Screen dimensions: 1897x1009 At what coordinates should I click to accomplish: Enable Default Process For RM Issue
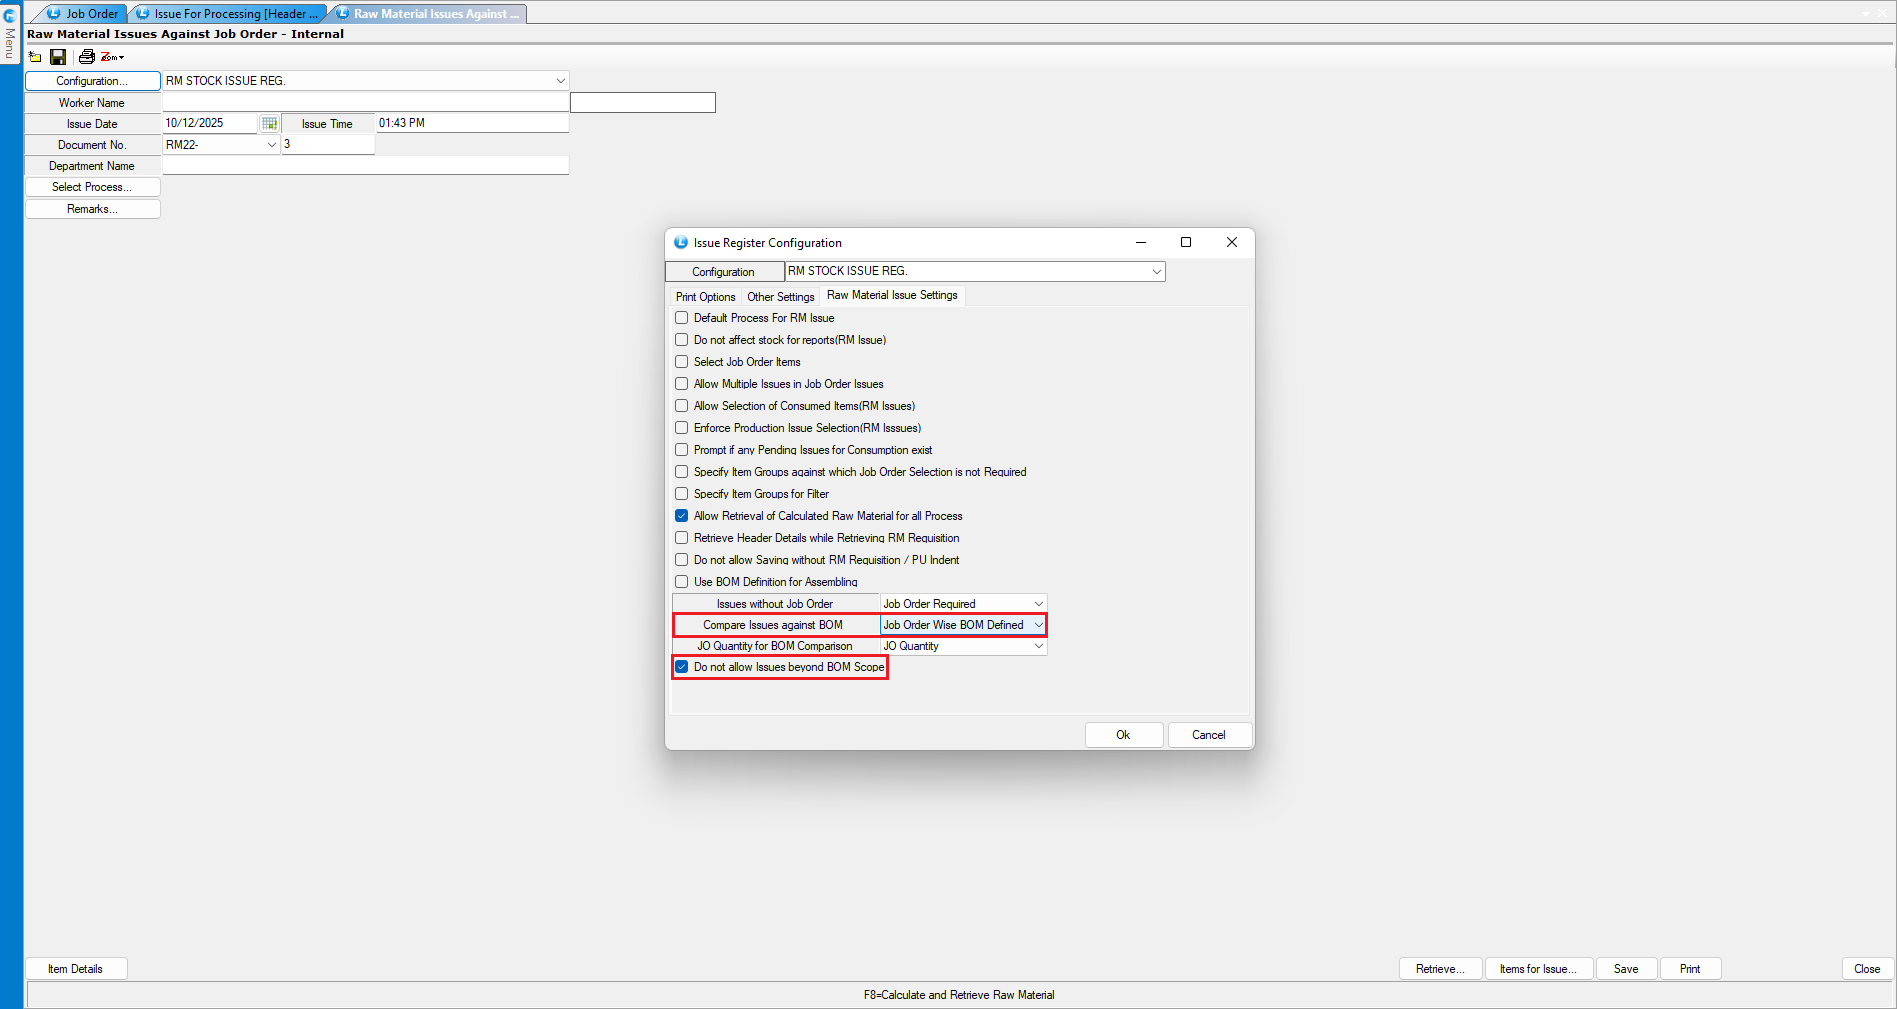pyautogui.click(x=682, y=318)
